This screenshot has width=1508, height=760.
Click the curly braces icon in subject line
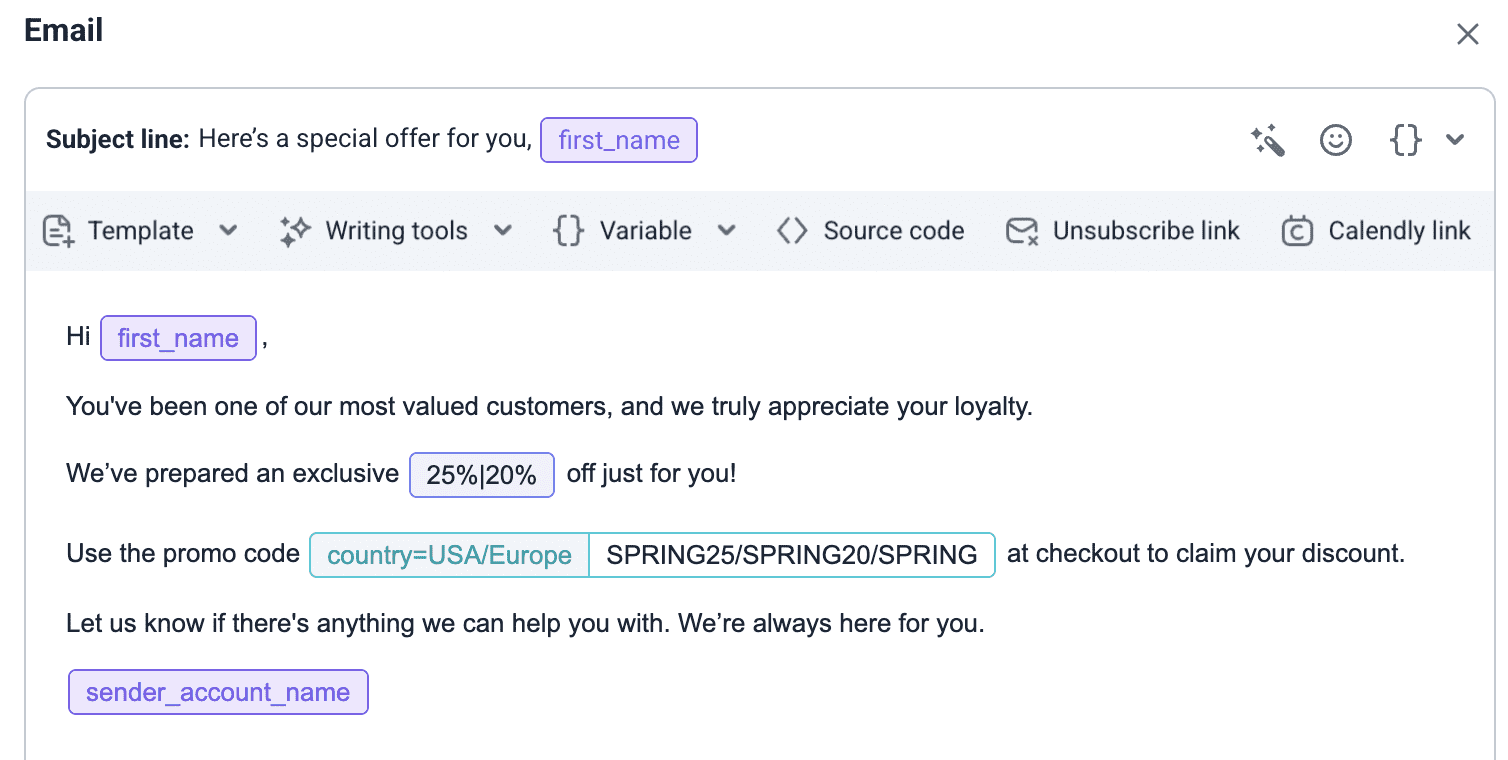click(1405, 140)
